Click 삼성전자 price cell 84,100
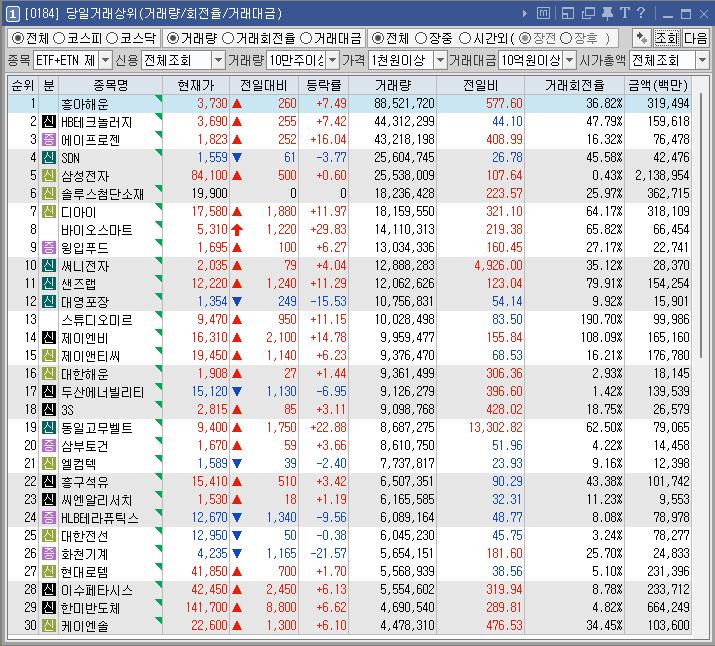Screen dimensions: 715x646 coord(209,176)
